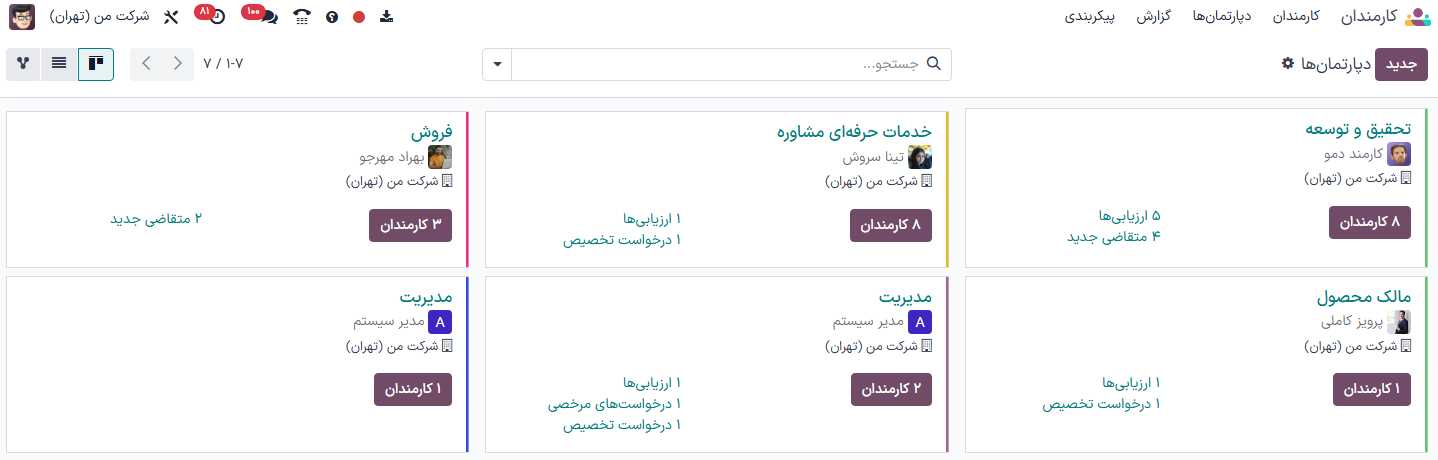Switch to kanban view

(96, 64)
